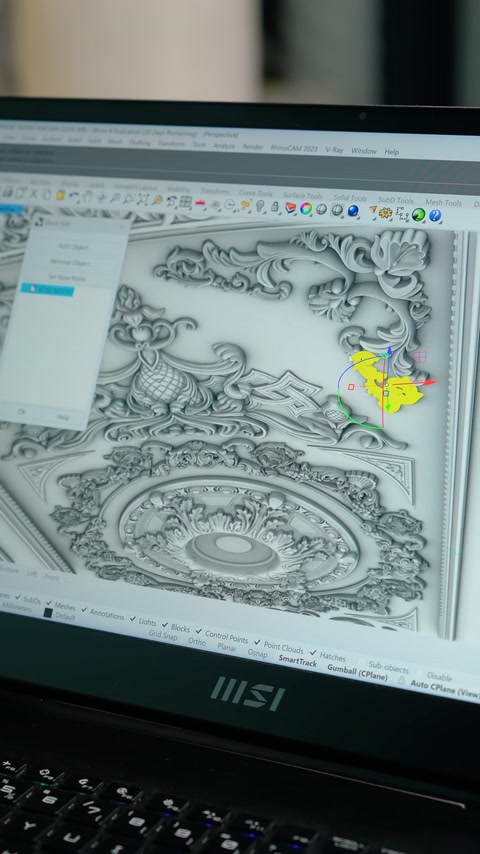This screenshot has height=854, width=480.
Task: Select the highlighted block in dialog list
Action: 47,290
